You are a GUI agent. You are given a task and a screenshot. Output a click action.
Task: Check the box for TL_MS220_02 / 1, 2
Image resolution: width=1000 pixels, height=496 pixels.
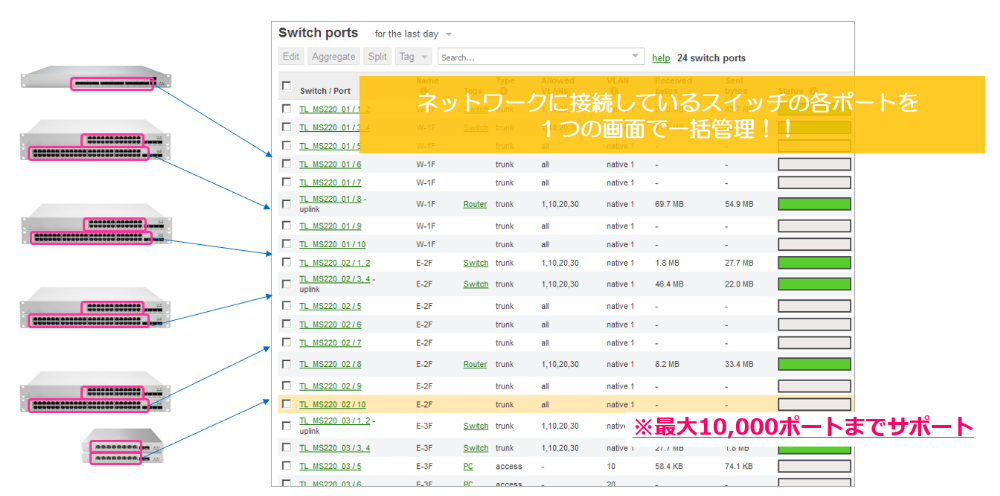286,262
